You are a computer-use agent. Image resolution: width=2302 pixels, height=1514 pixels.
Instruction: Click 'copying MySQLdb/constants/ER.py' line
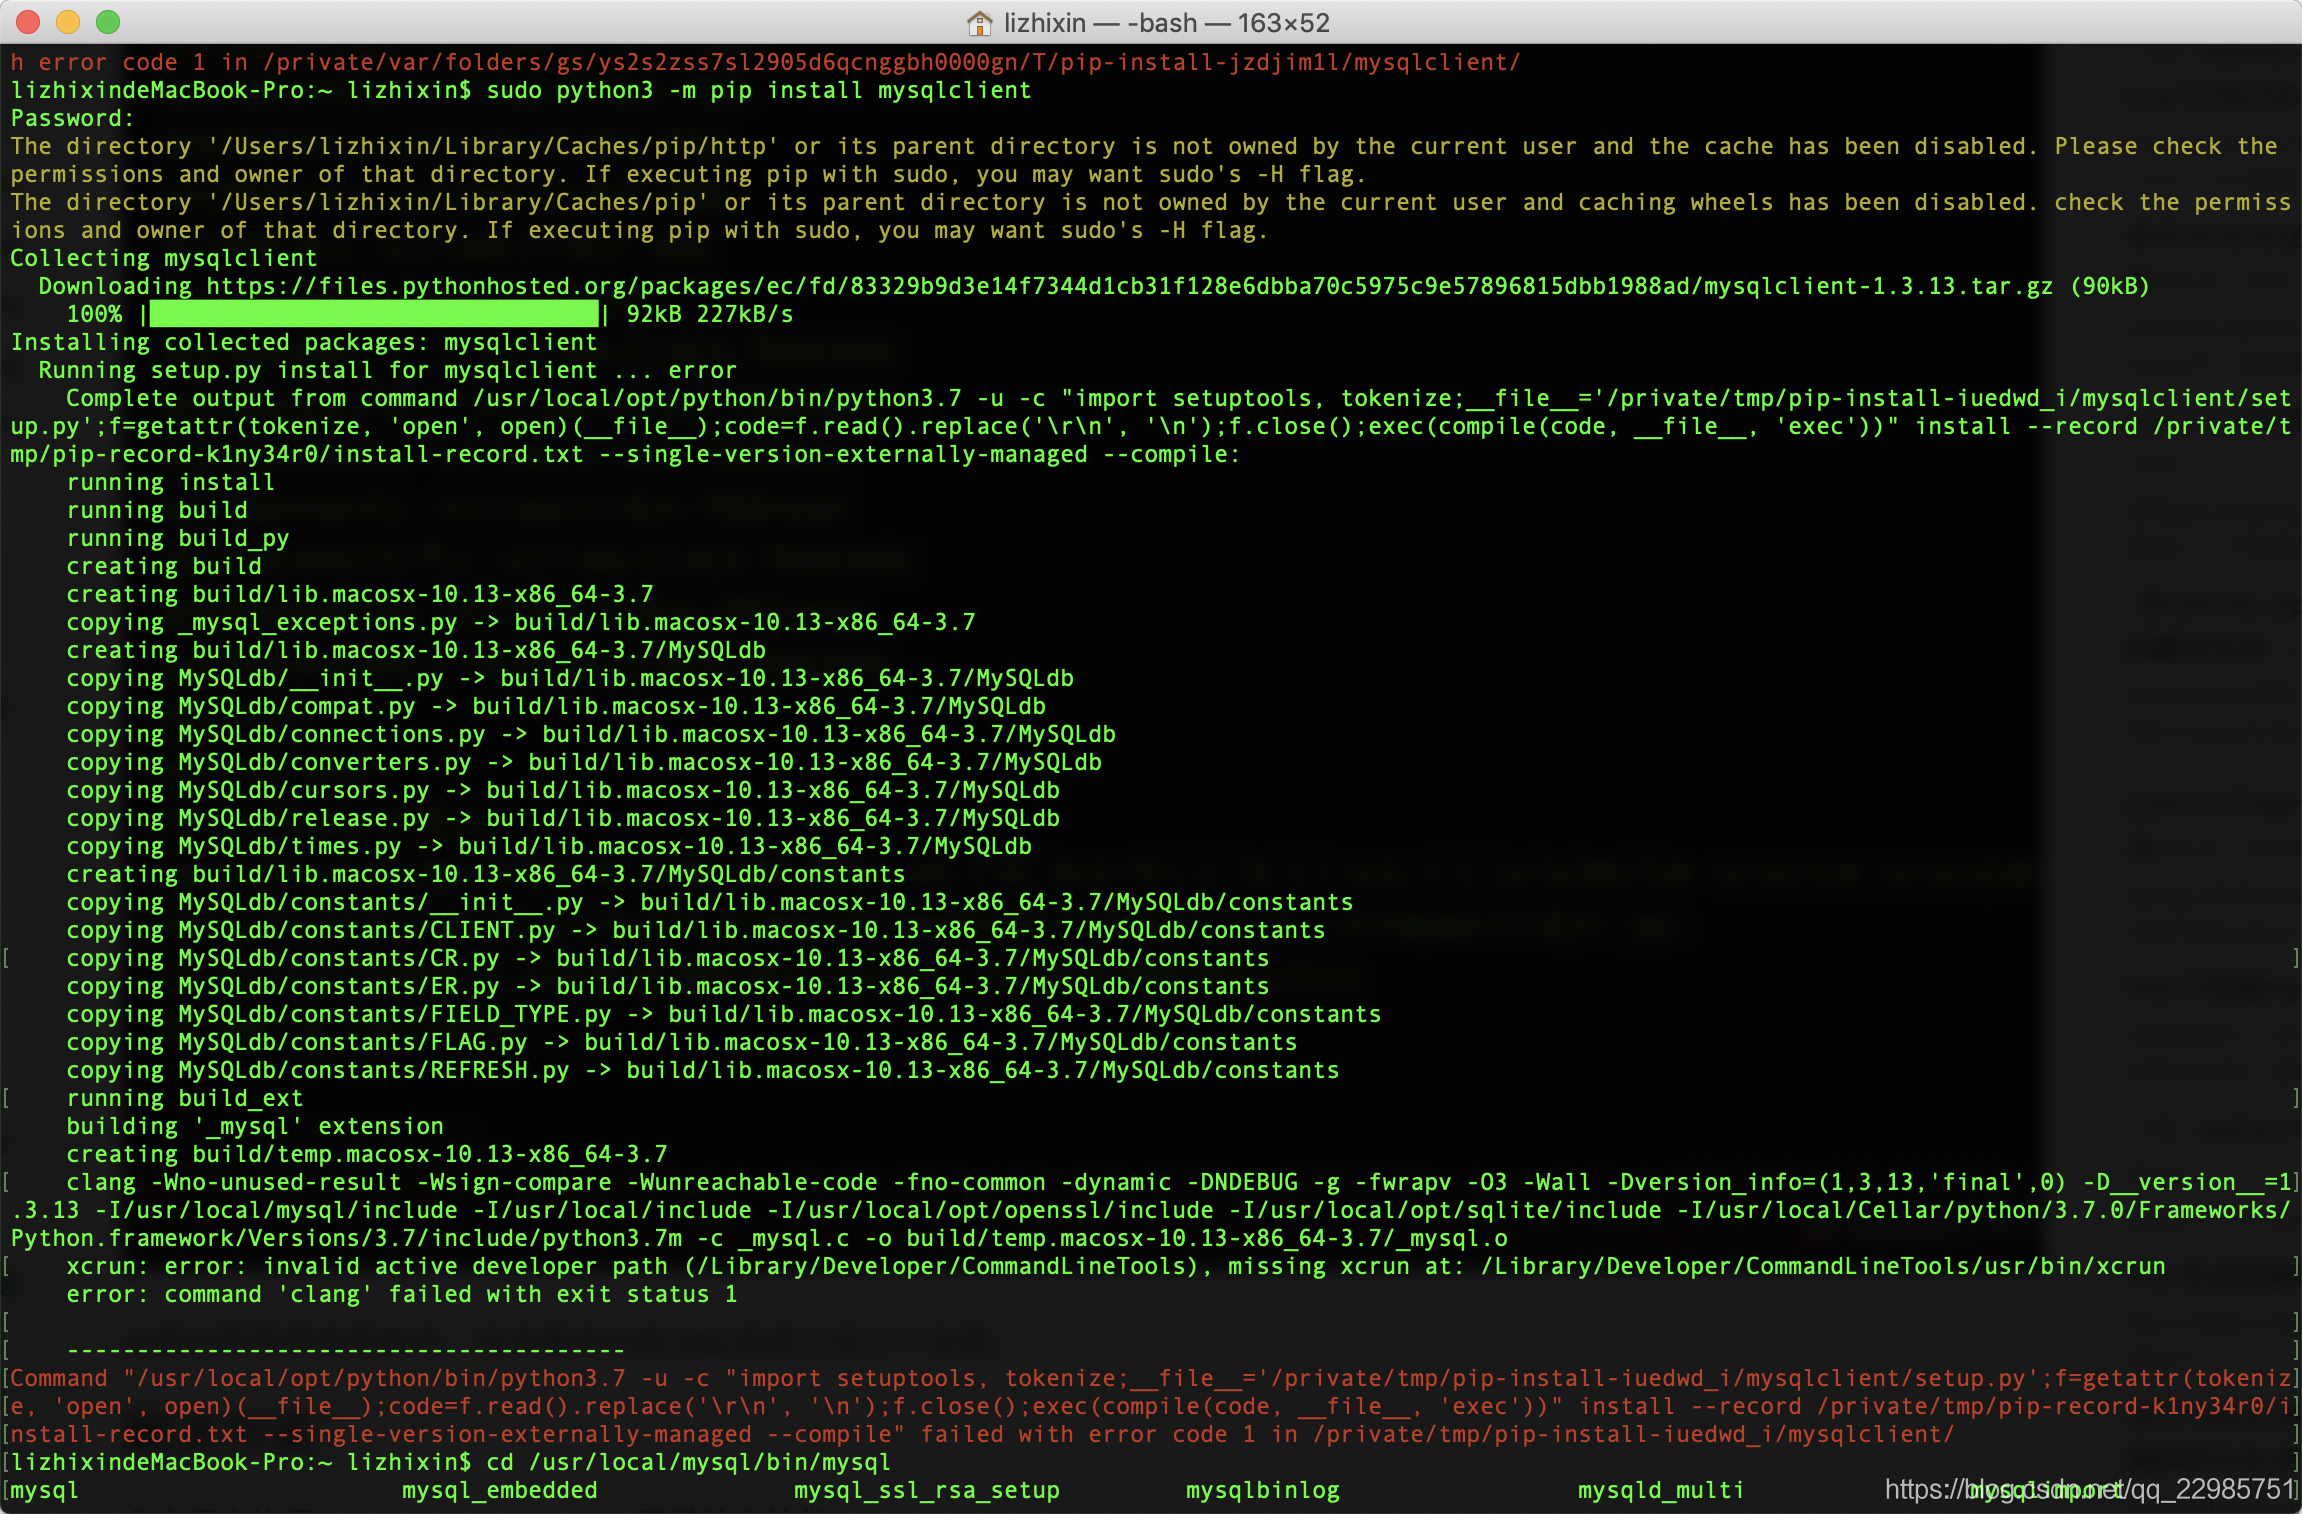click(668, 986)
